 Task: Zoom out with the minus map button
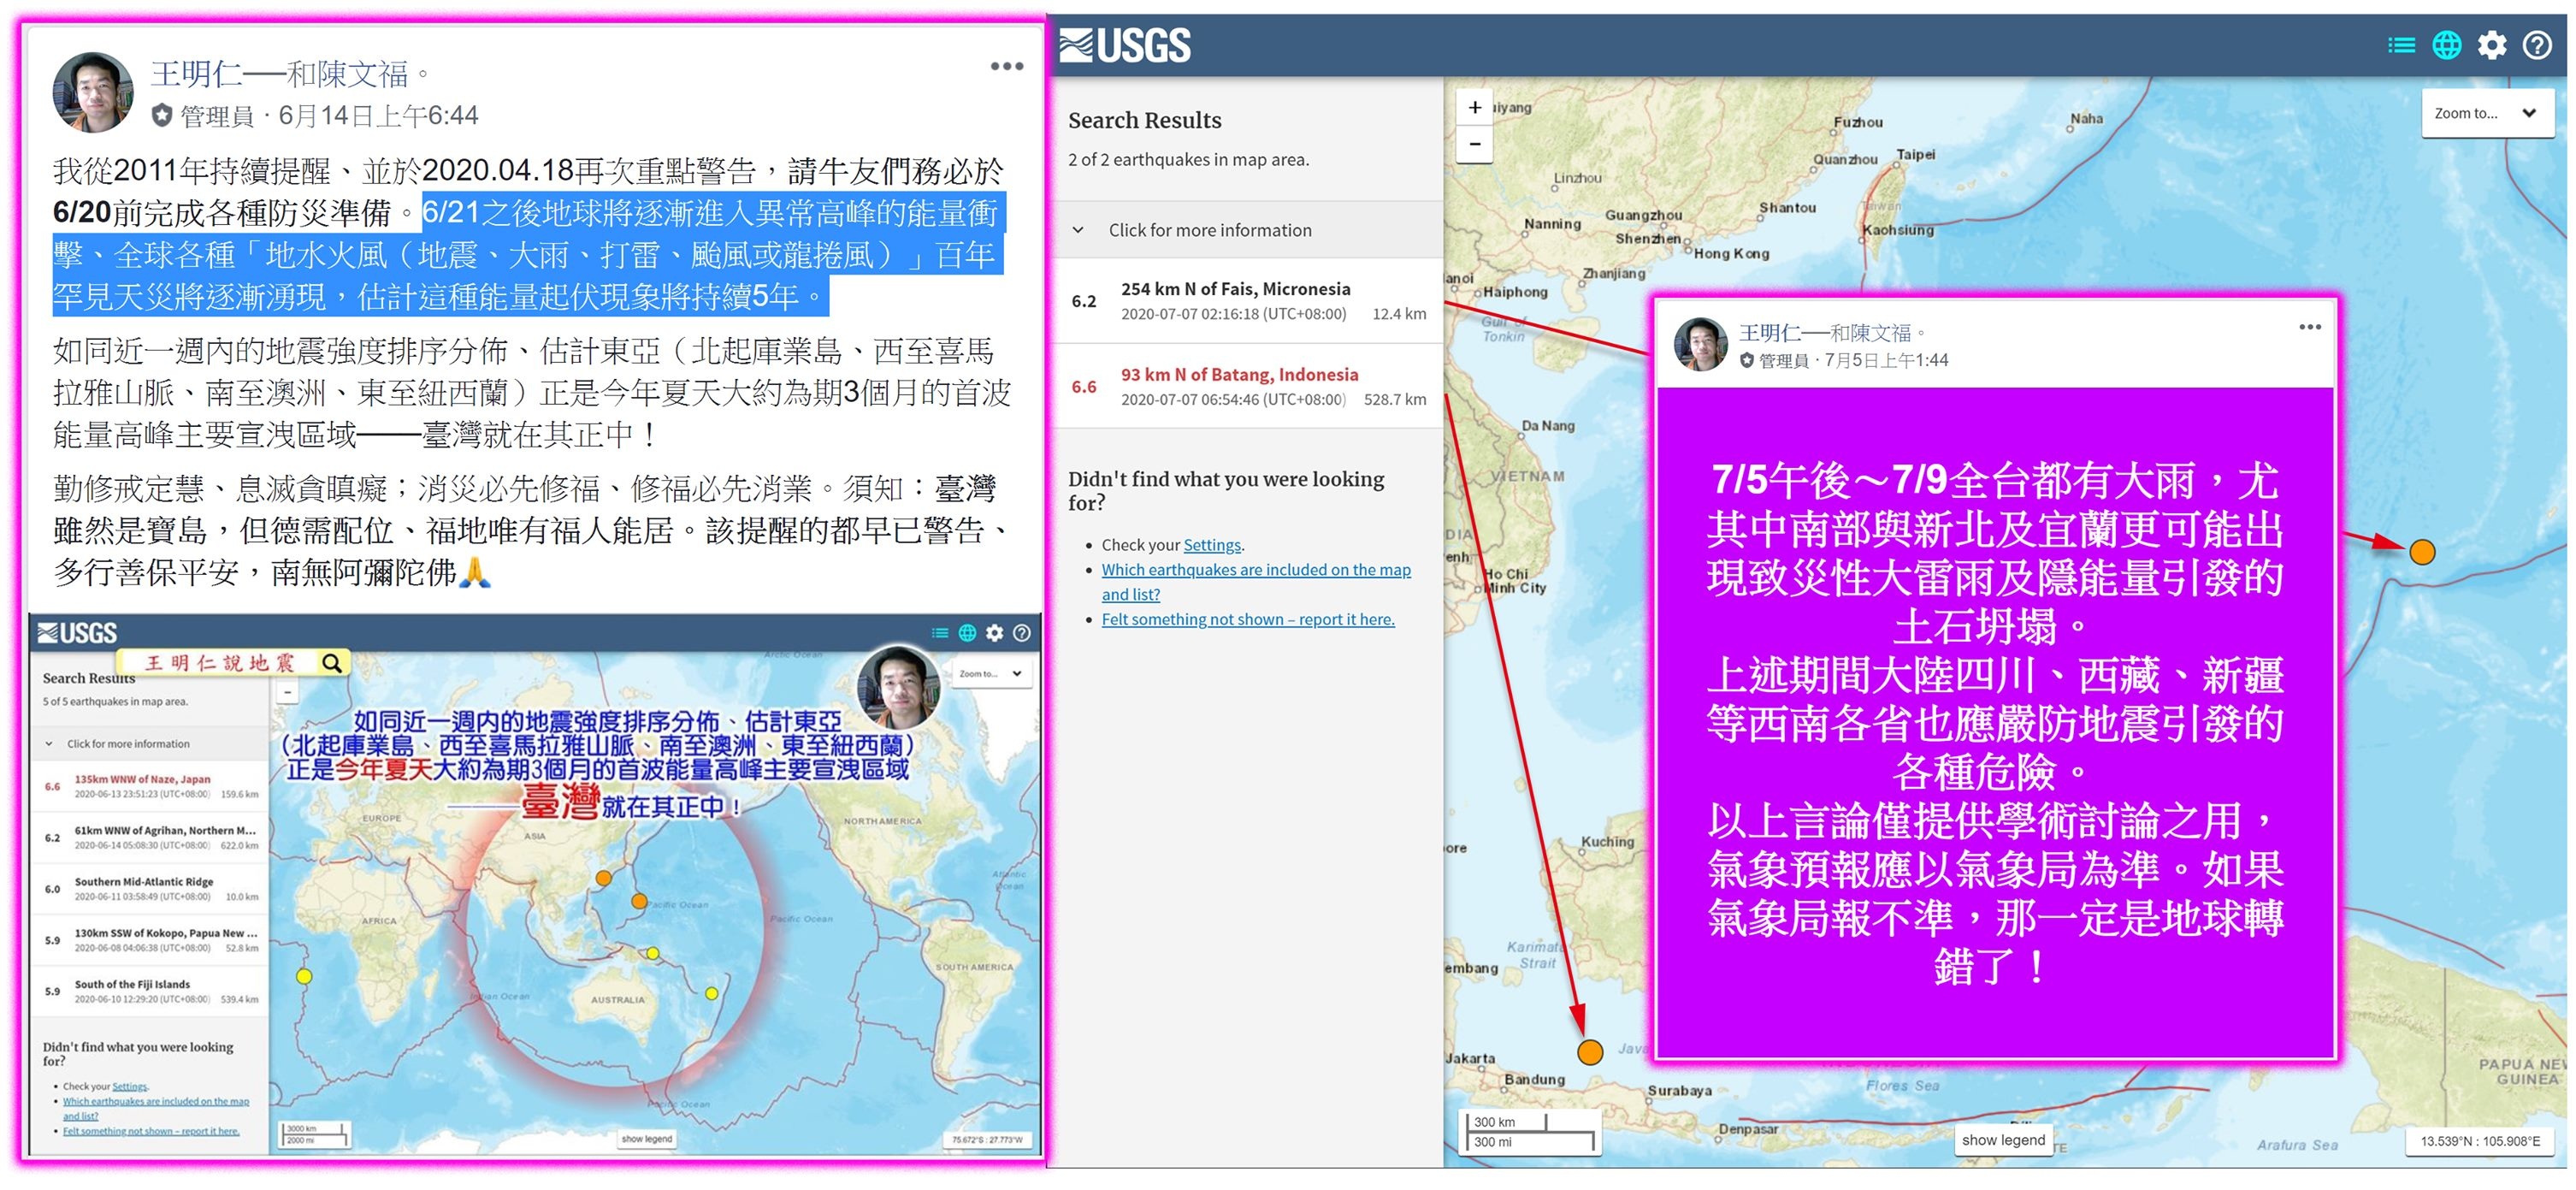tap(1474, 144)
